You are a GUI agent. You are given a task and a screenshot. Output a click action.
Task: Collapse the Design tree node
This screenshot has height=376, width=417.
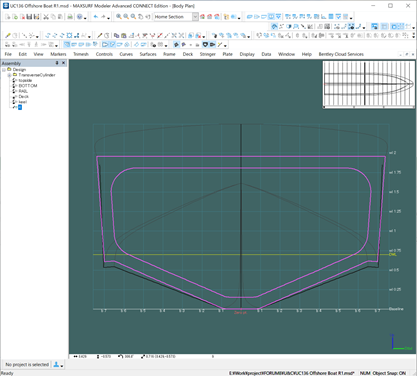4,70
